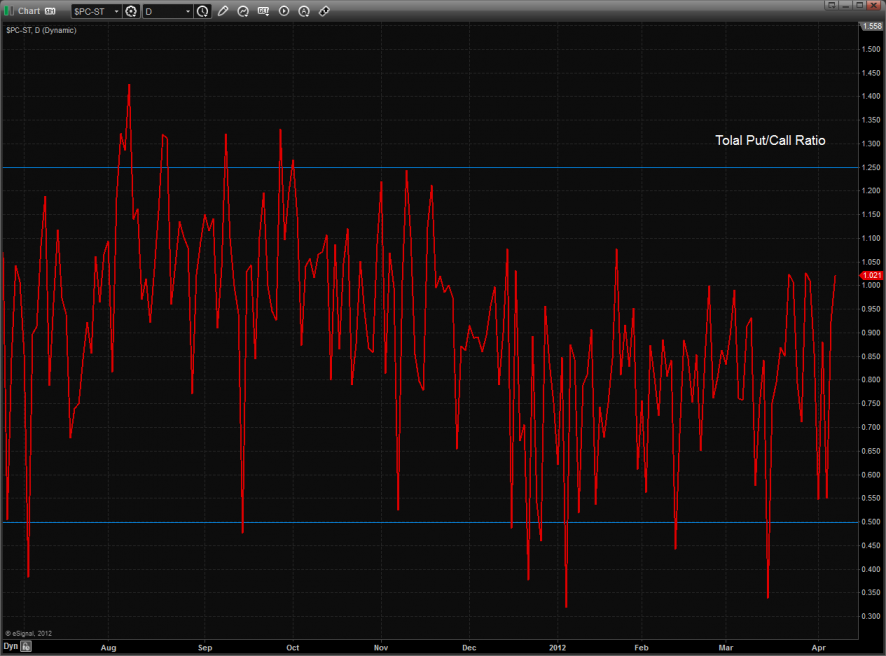
Task: Maximize the chart window
Action: (x=859, y=5)
